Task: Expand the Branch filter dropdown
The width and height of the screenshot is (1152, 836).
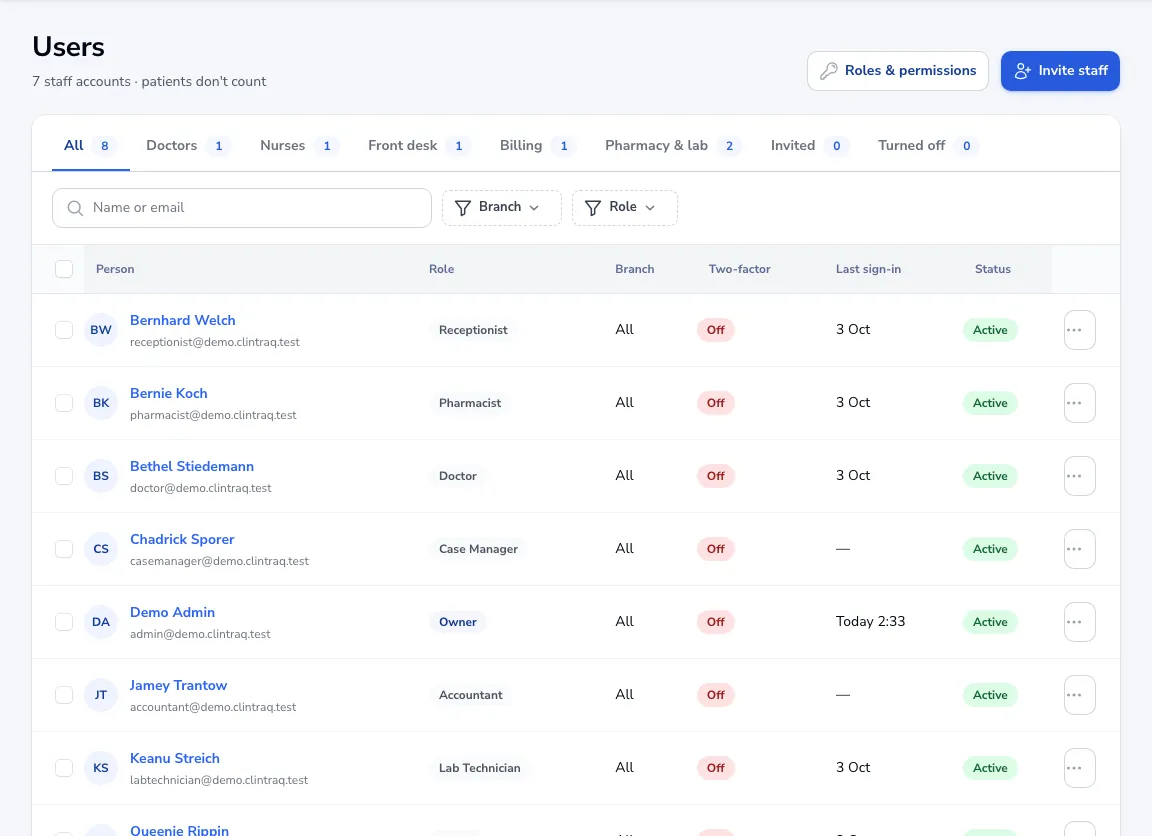Action: point(502,208)
